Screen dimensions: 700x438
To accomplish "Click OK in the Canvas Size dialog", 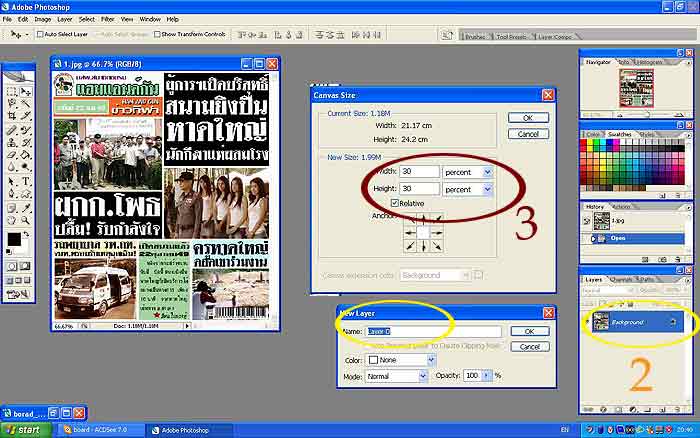I will click(527, 117).
